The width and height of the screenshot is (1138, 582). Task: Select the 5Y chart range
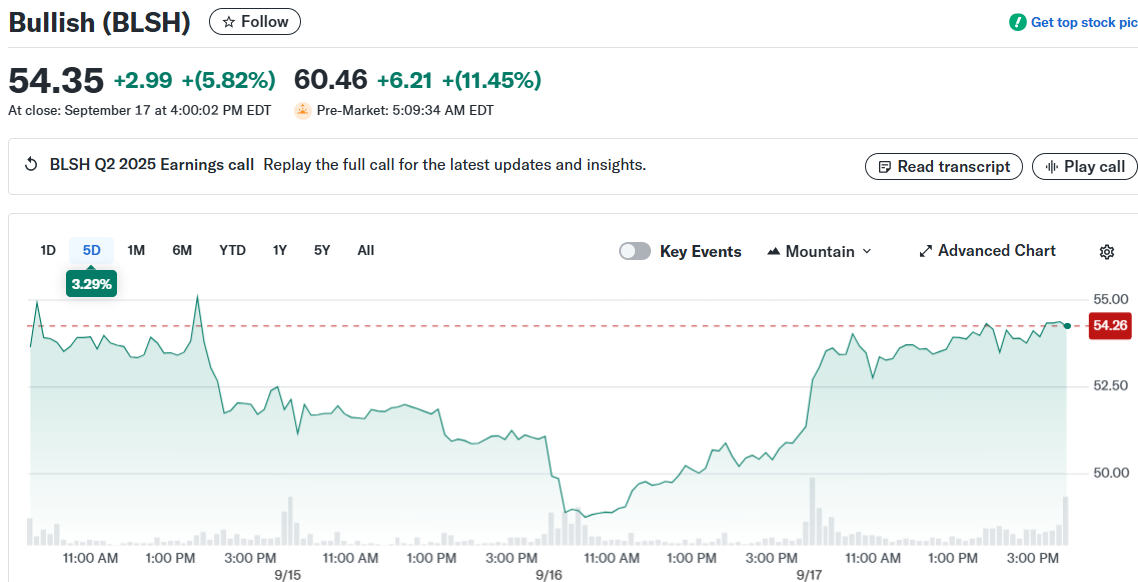(x=322, y=250)
